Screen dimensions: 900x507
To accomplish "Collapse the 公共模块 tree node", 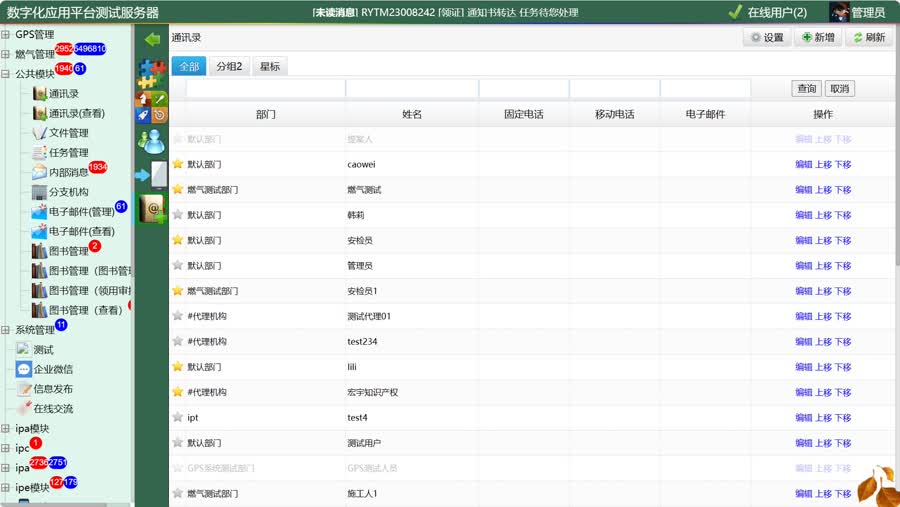I will point(6,74).
